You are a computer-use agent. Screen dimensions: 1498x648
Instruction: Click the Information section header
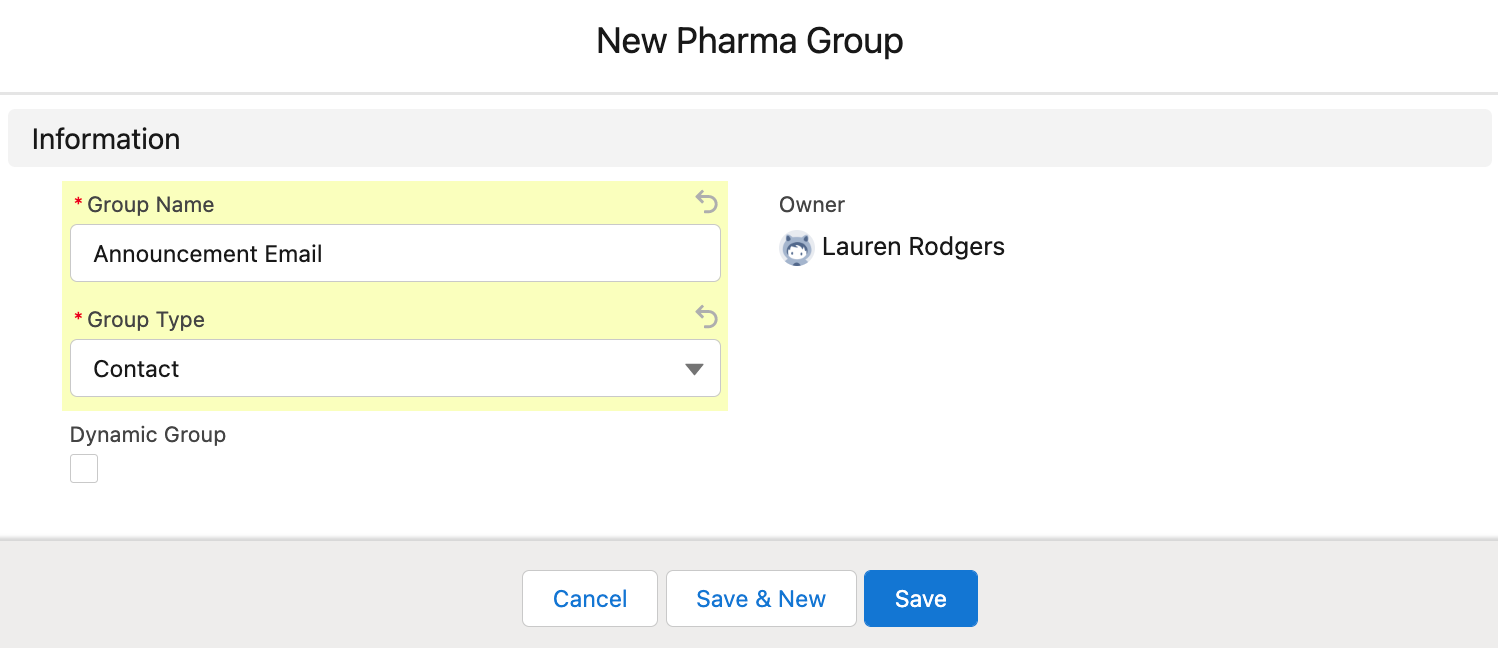[106, 138]
